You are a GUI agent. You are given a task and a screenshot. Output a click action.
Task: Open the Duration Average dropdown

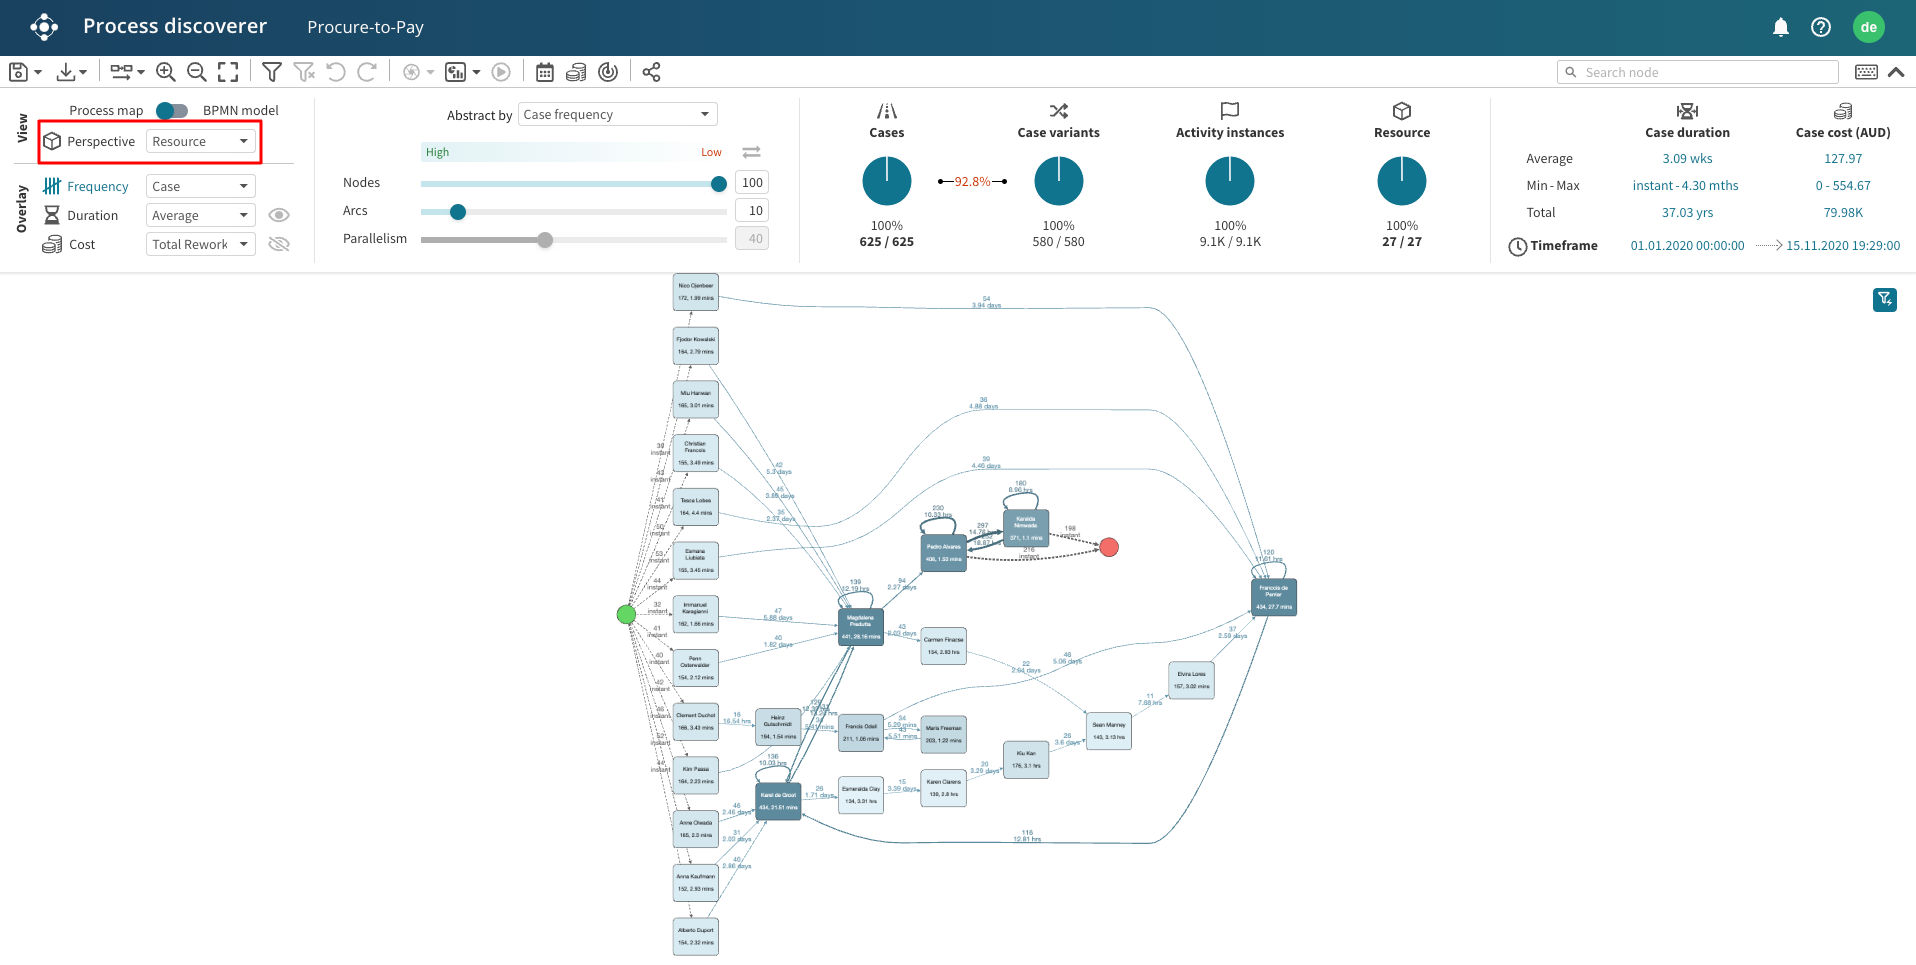(200, 216)
